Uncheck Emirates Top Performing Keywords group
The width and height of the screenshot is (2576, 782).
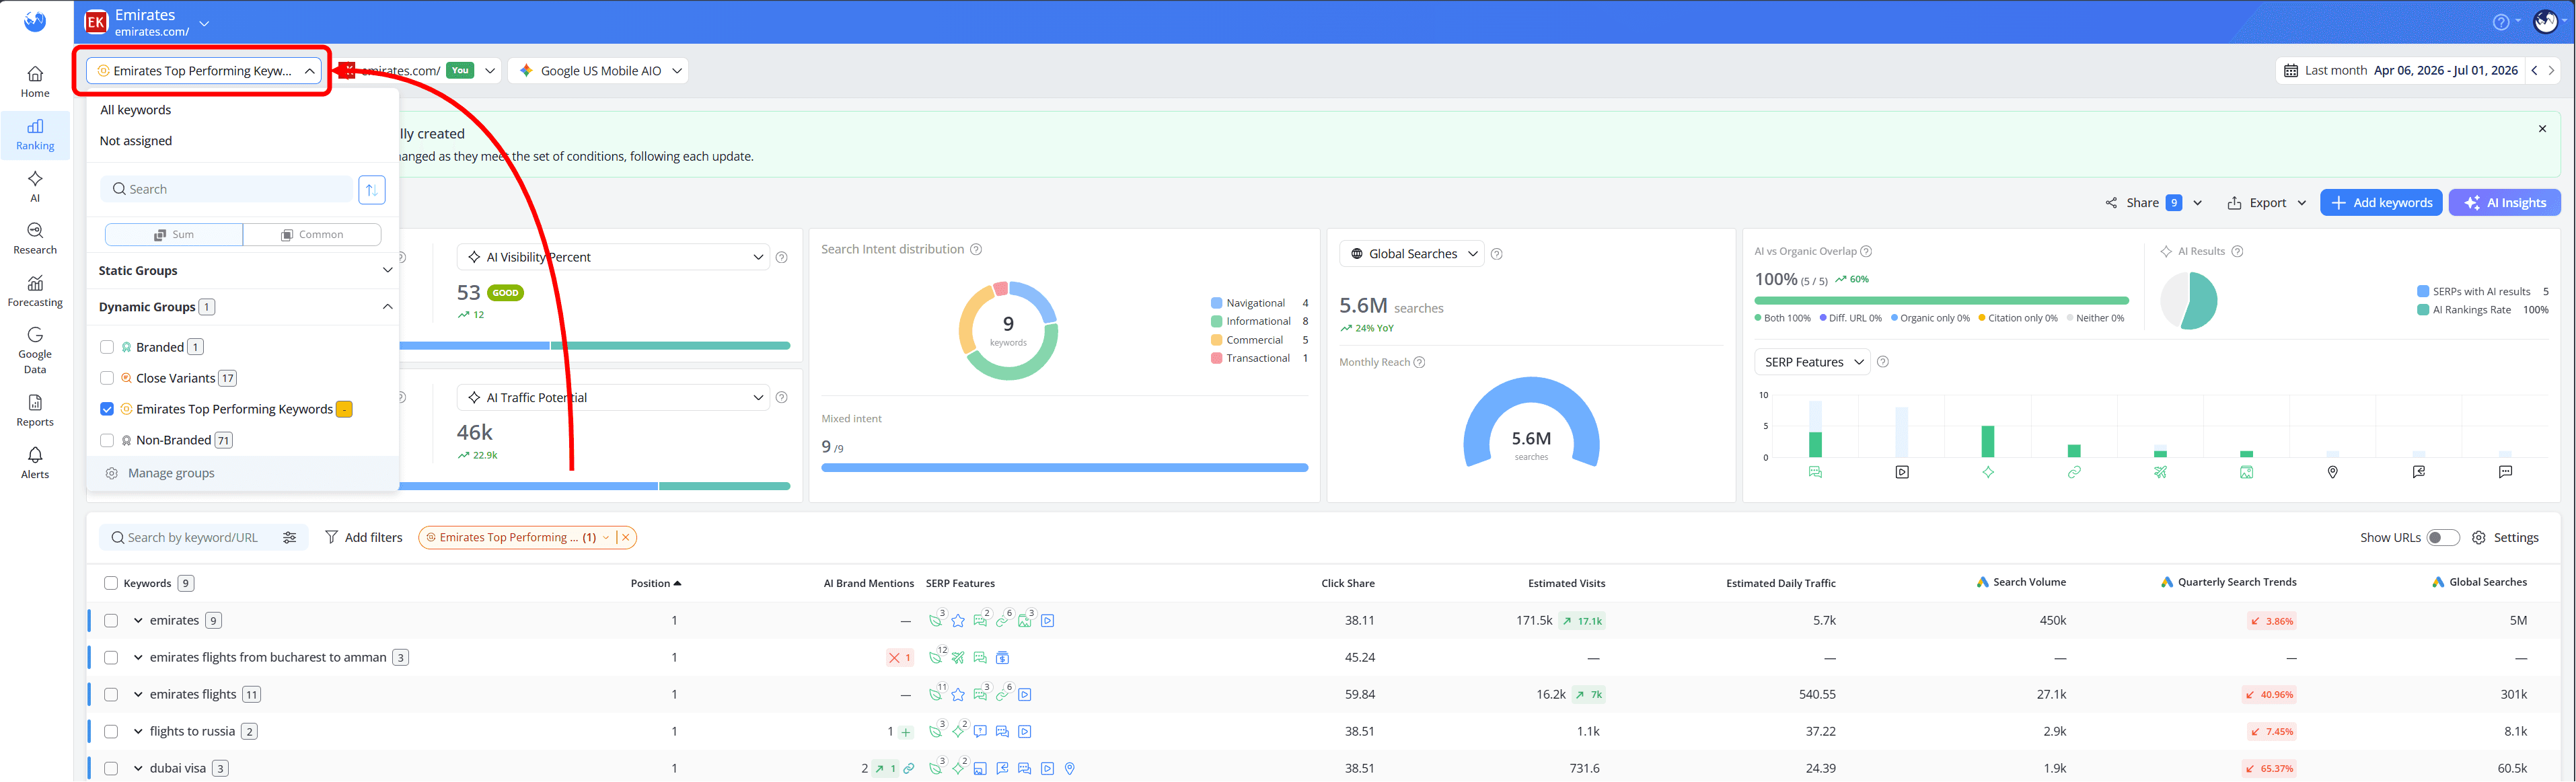pyautogui.click(x=107, y=410)
